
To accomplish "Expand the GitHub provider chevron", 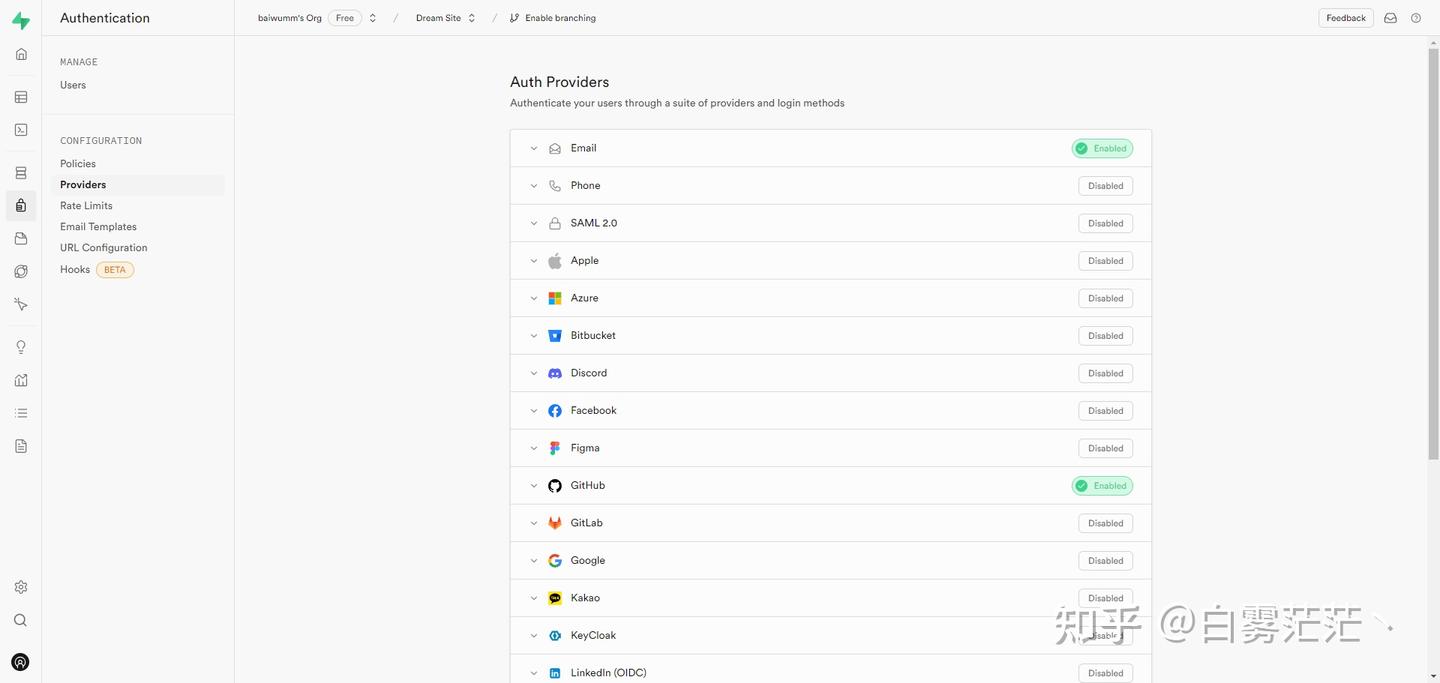I will pyautogui.click(x=534, y=486).
